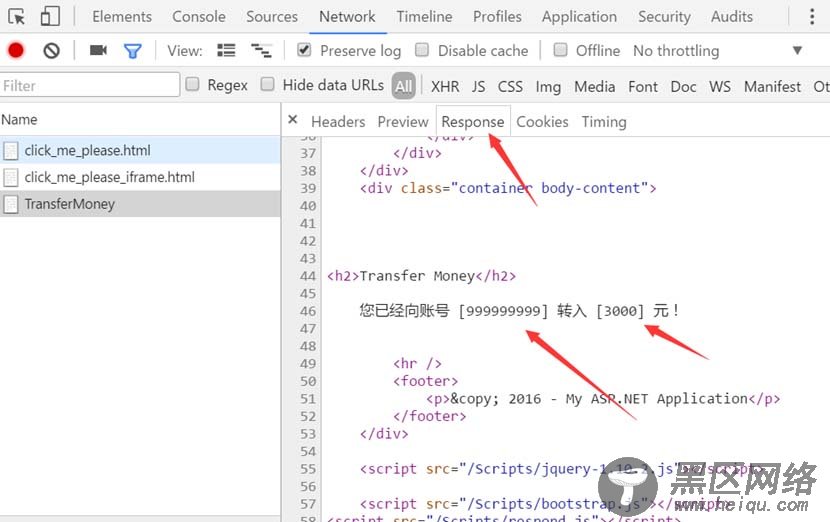Screen dimensions: 830x522
Task: Show the Cookies tab
Action: [542, 122]
